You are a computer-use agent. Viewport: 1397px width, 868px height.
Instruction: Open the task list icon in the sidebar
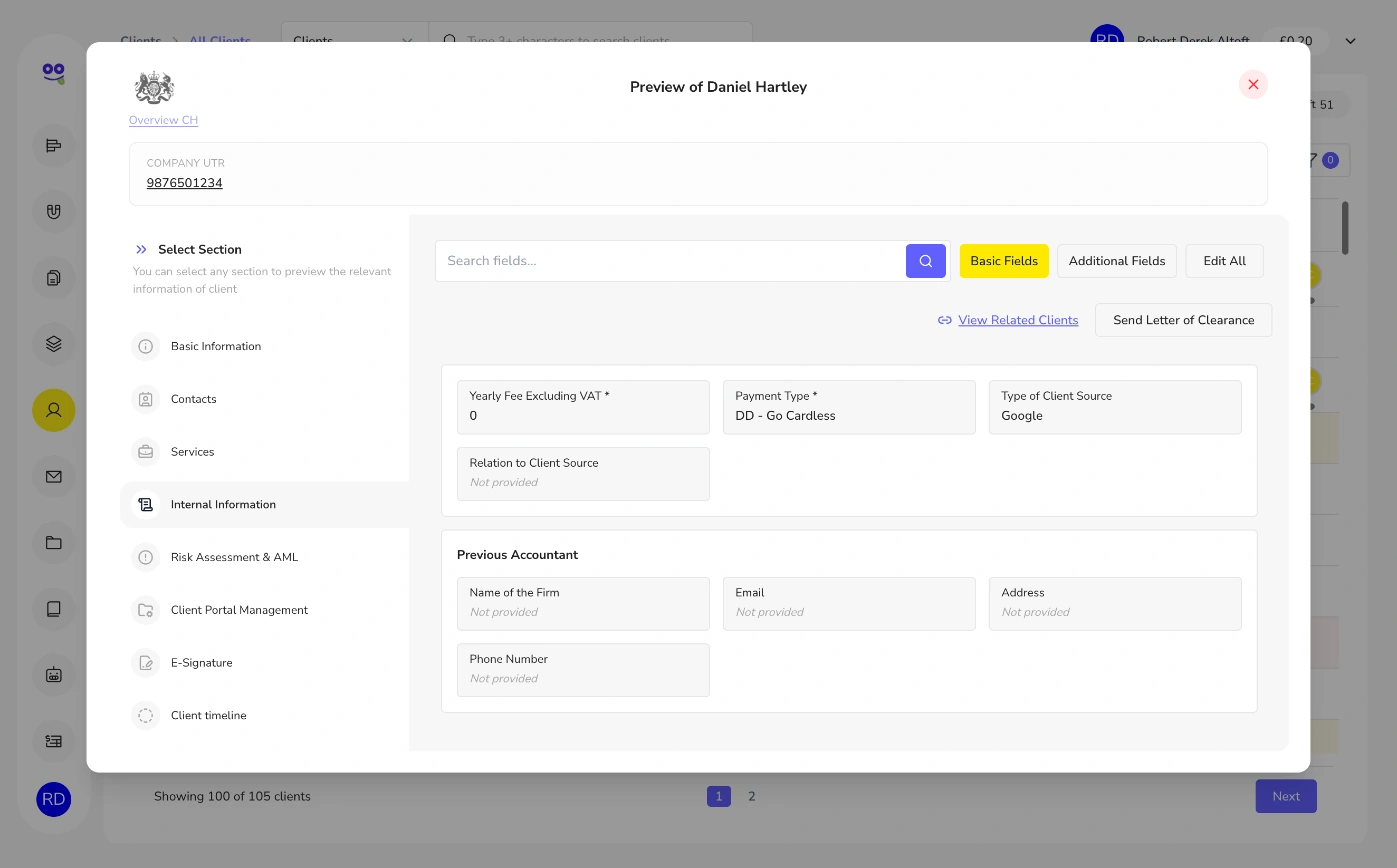tap(54, 741)
